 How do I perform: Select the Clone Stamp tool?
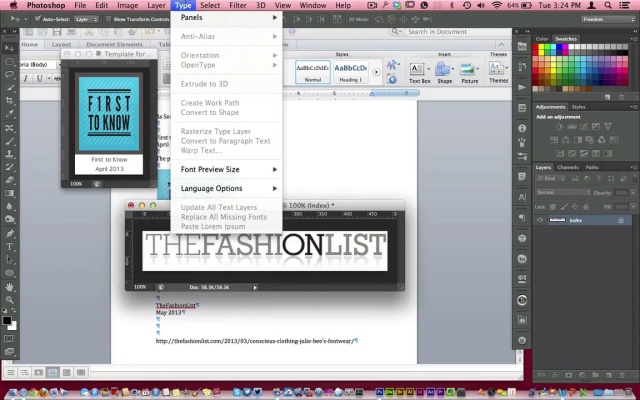click(x=9, y=154)
